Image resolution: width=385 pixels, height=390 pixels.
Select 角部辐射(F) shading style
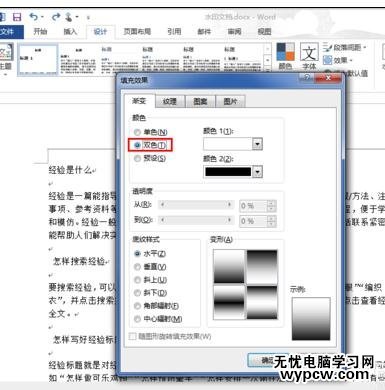[x=156, y=306]
